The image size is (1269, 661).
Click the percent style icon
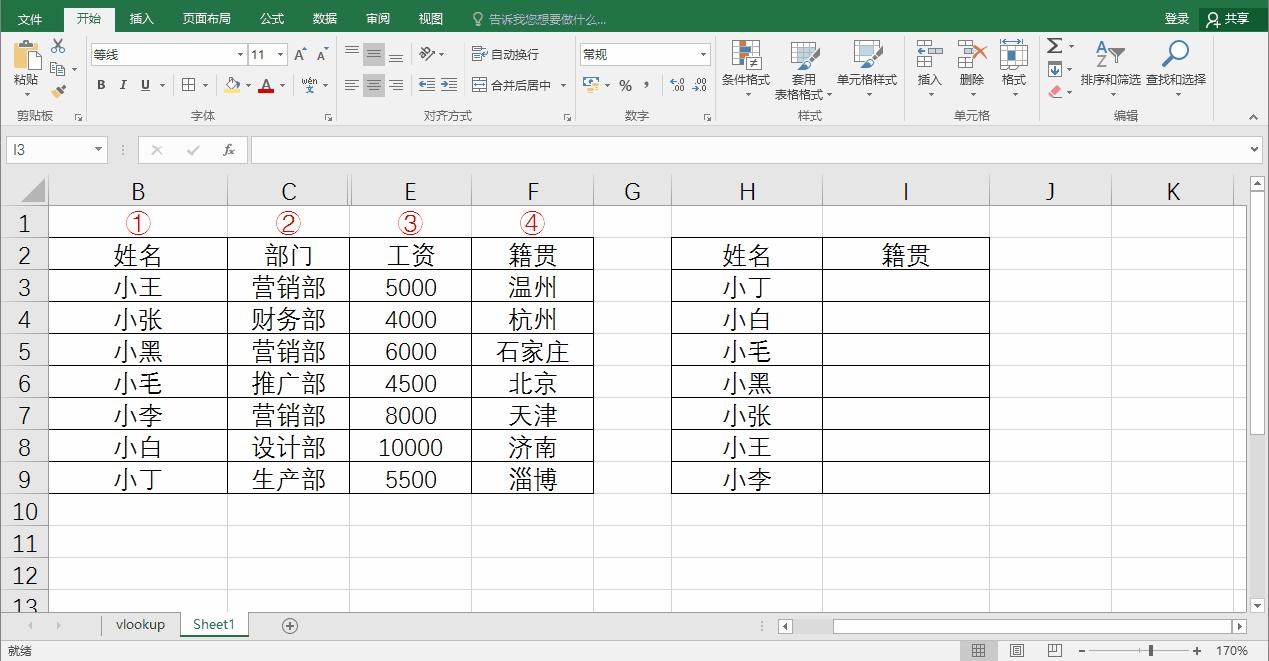(625, 87)
